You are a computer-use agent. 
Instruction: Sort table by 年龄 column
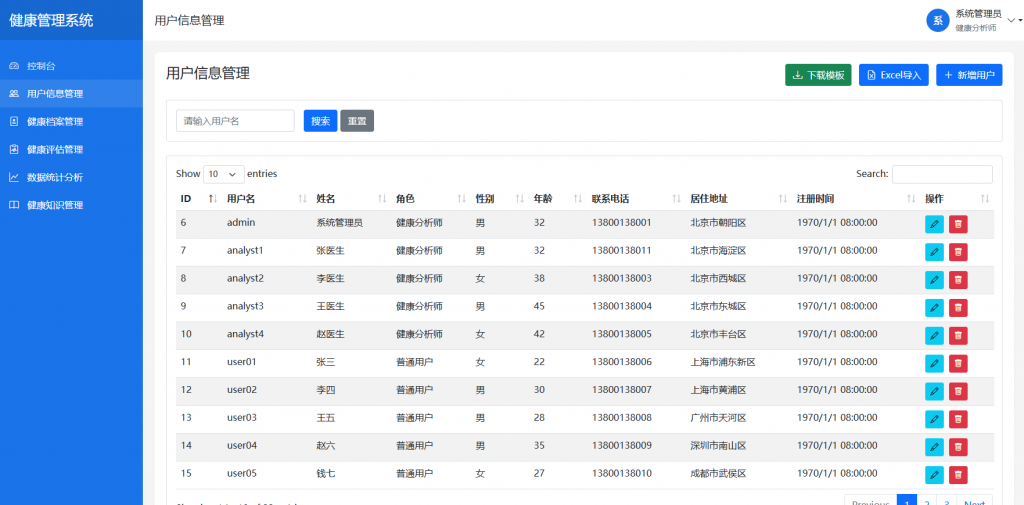[x=557, y=199]
